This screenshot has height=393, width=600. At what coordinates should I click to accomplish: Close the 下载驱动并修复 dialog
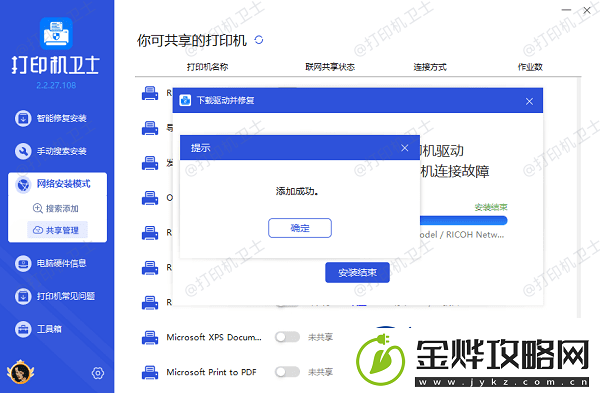529,101
